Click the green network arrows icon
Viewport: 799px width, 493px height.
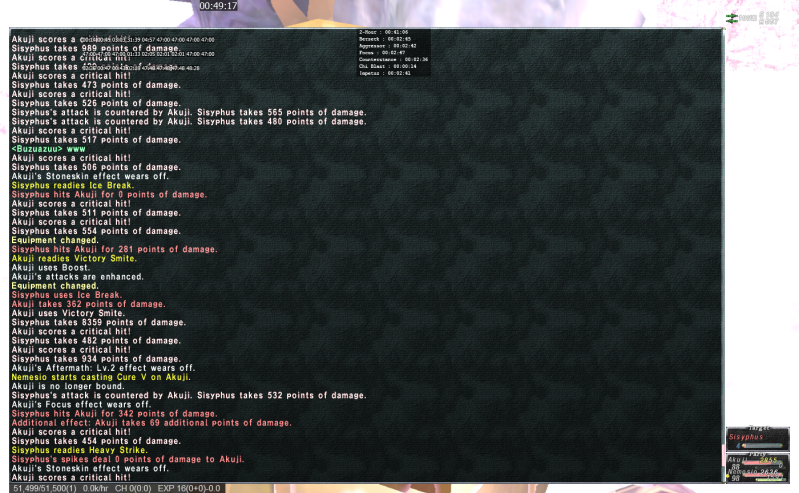pos(732,18)
